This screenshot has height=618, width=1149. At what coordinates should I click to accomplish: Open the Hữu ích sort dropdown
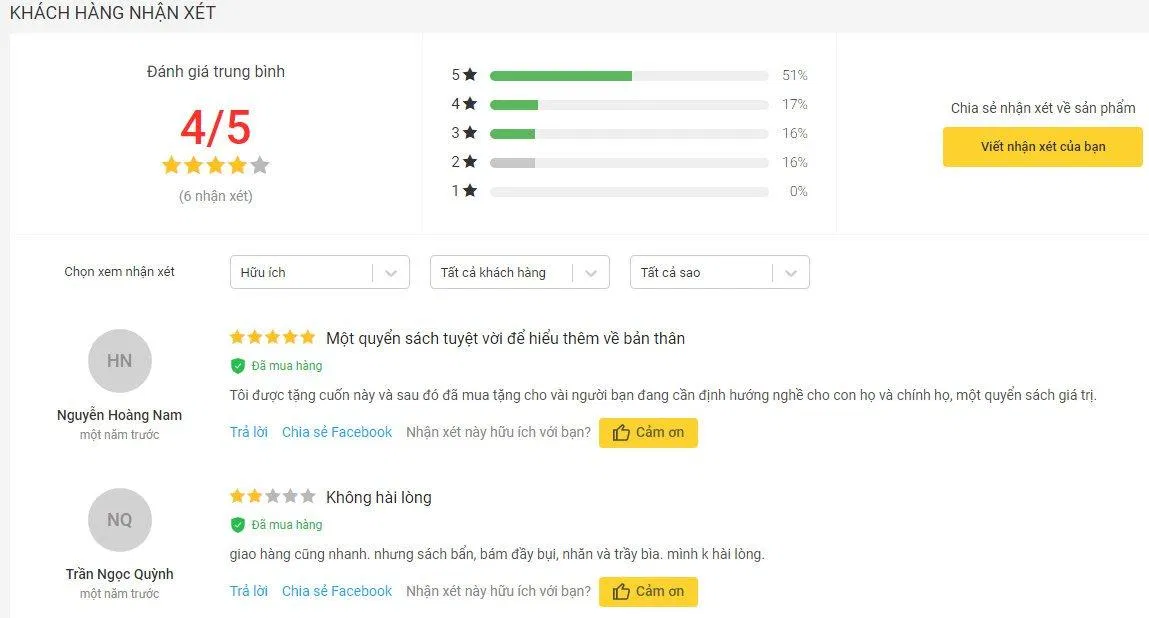pos(319,271)
